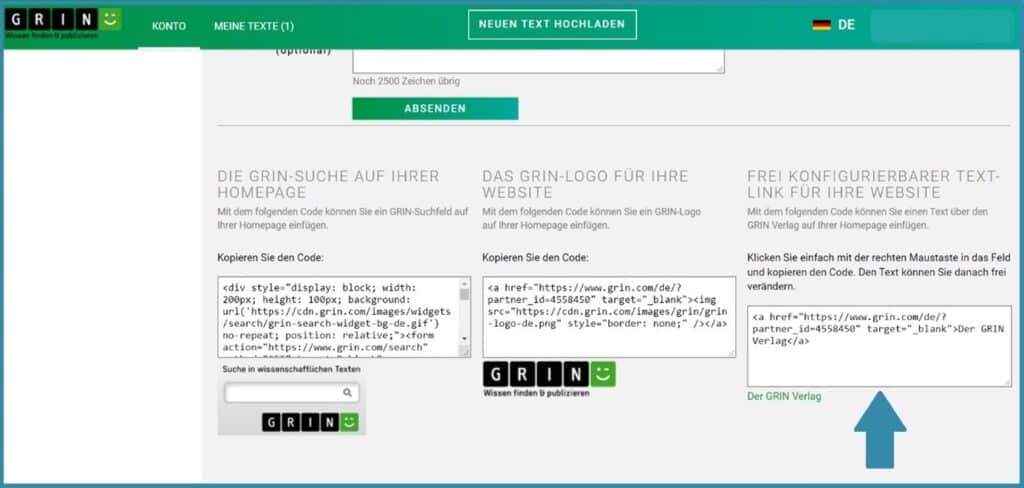Click the GRIN logo in the header
The image size is (1024, 488).
click(x=62, y=23)
